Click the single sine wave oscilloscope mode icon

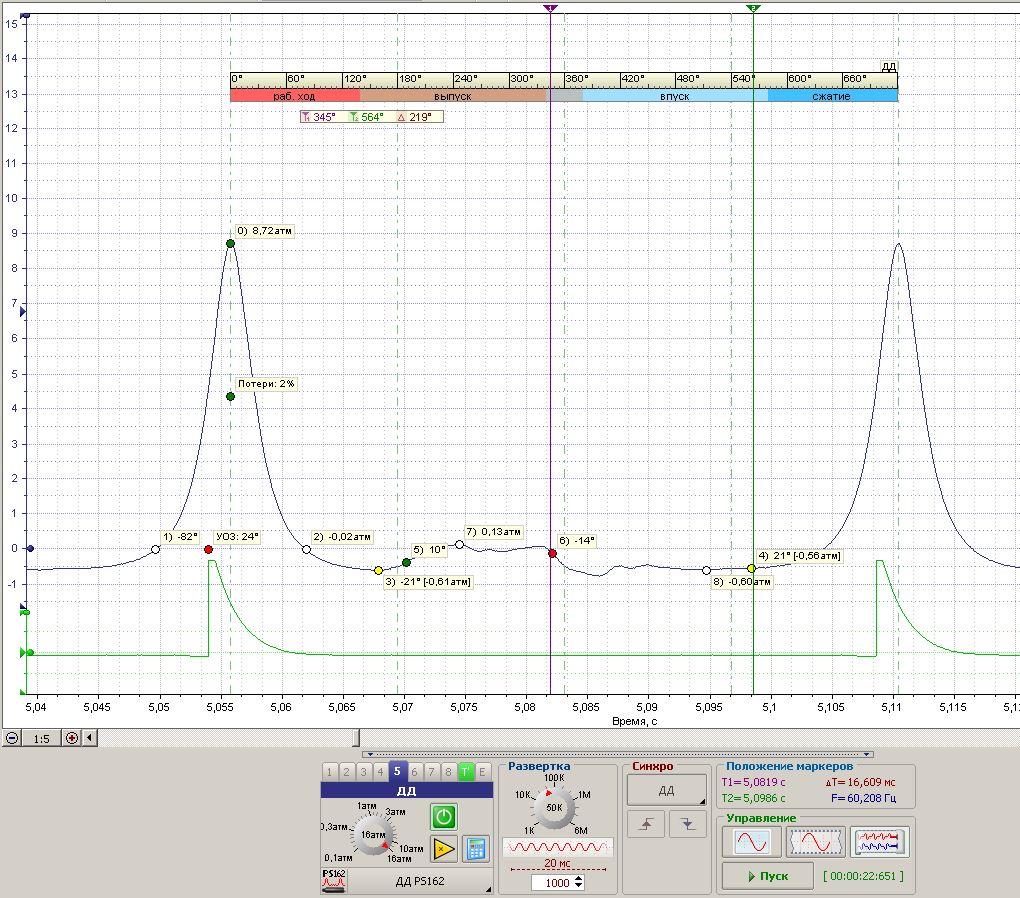[x=751, y=842]
